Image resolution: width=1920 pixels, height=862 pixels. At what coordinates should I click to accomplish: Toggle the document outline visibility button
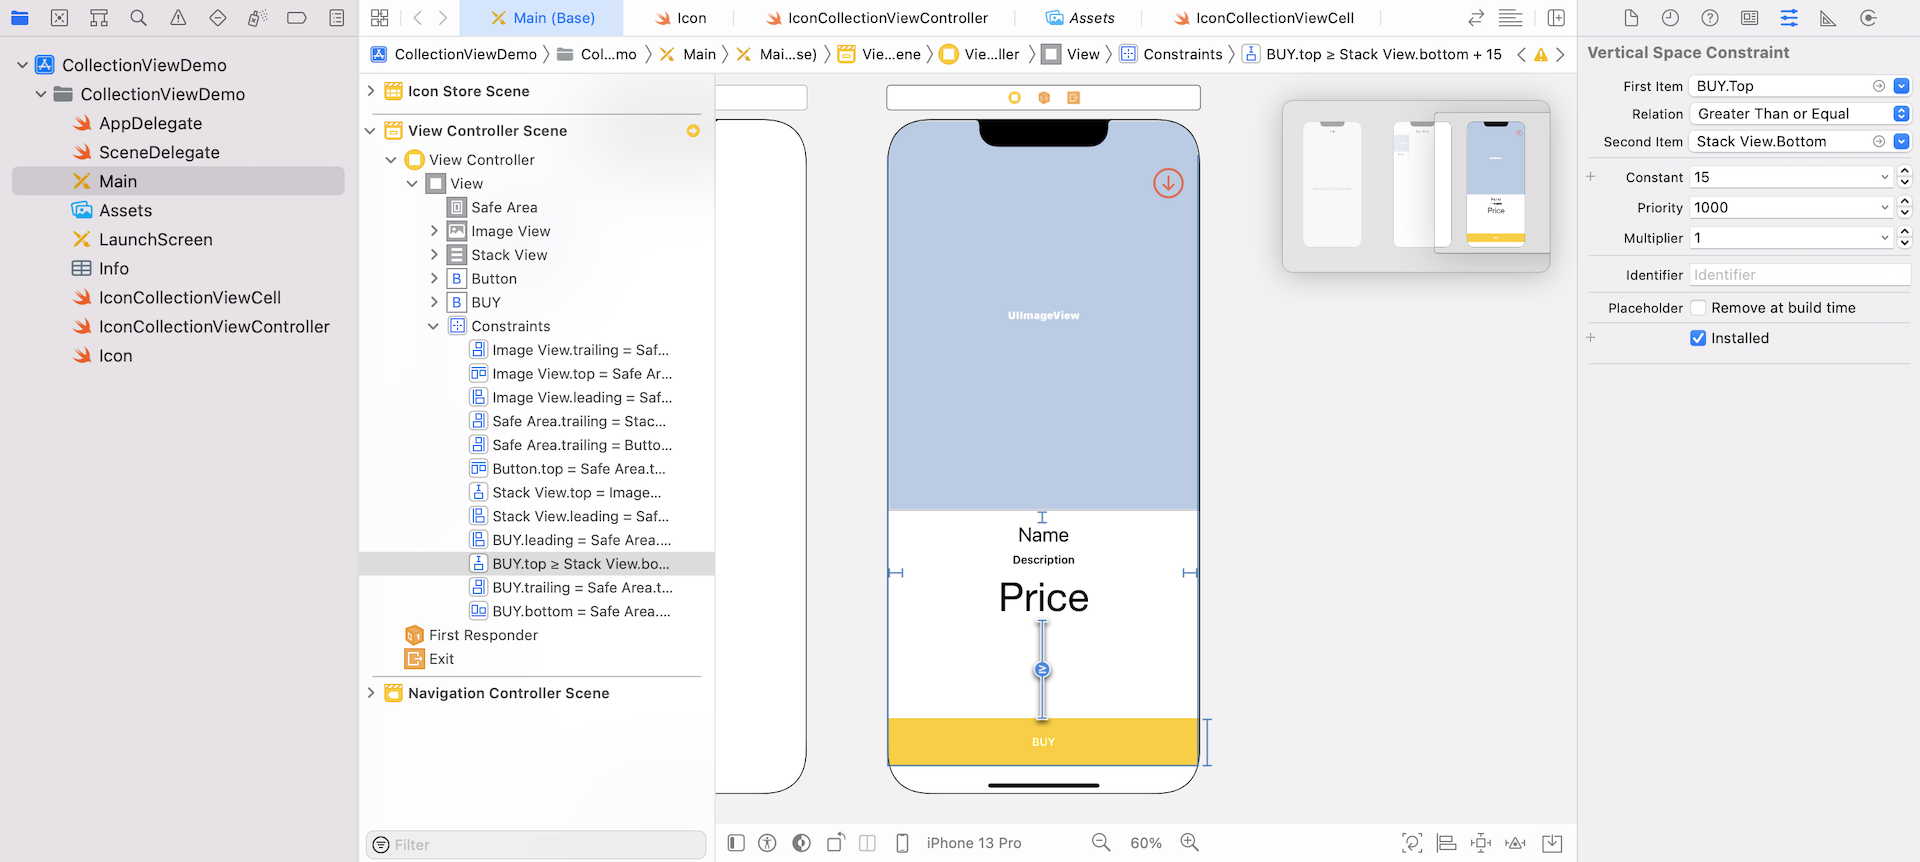(736, 843)
